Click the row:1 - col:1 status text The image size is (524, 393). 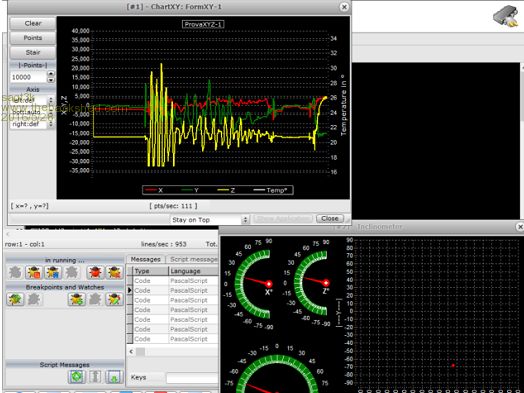(25, 244)
